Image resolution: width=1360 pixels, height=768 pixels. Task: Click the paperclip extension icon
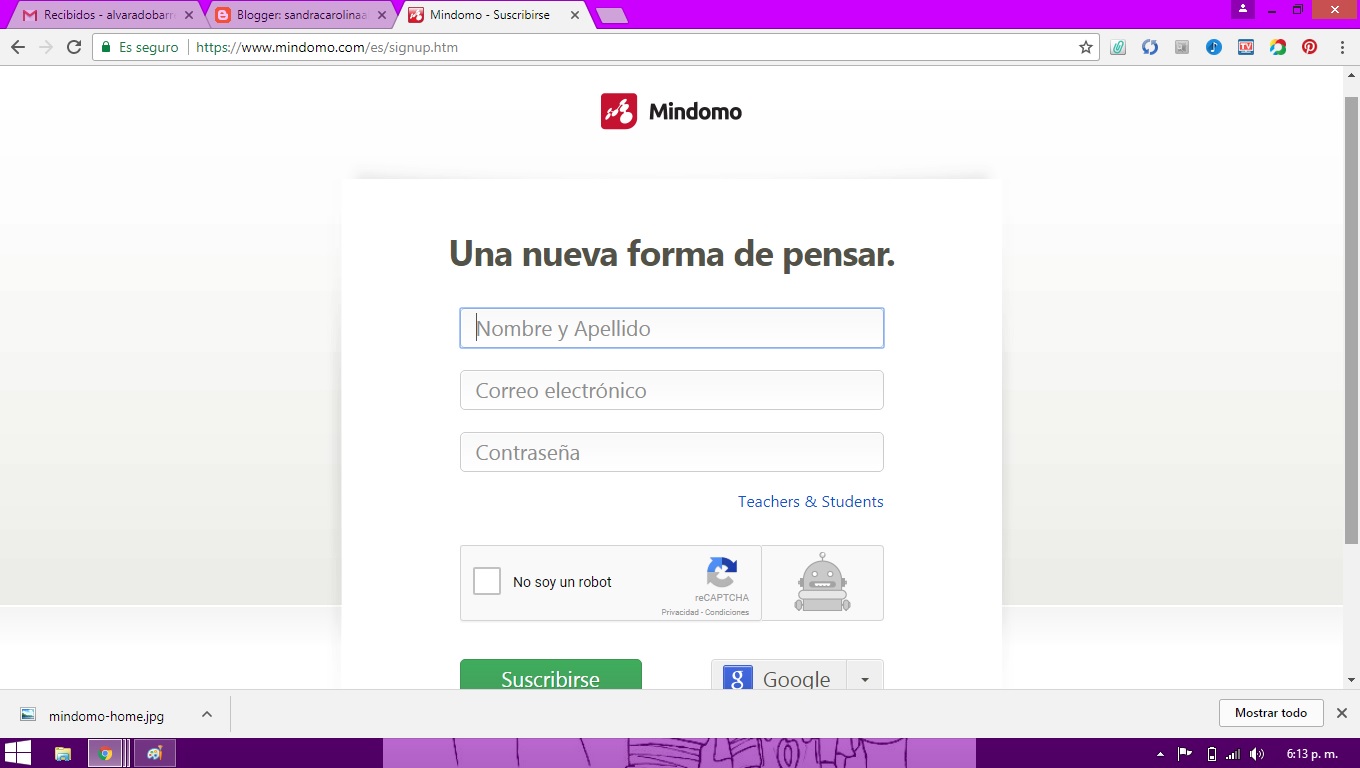[1118, 47]
